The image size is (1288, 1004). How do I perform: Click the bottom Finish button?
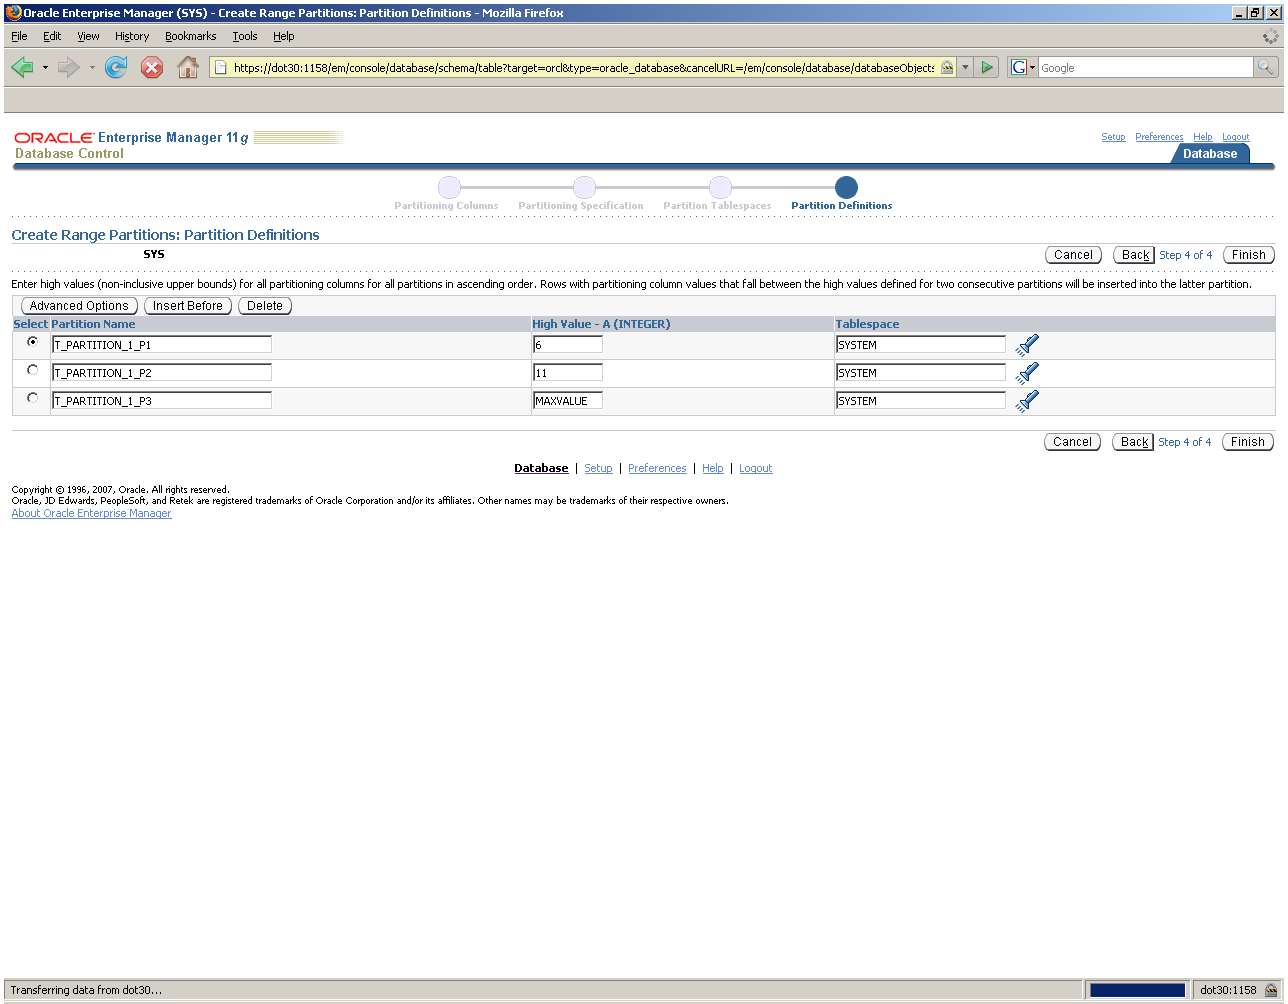click(x=1248, y=442)
